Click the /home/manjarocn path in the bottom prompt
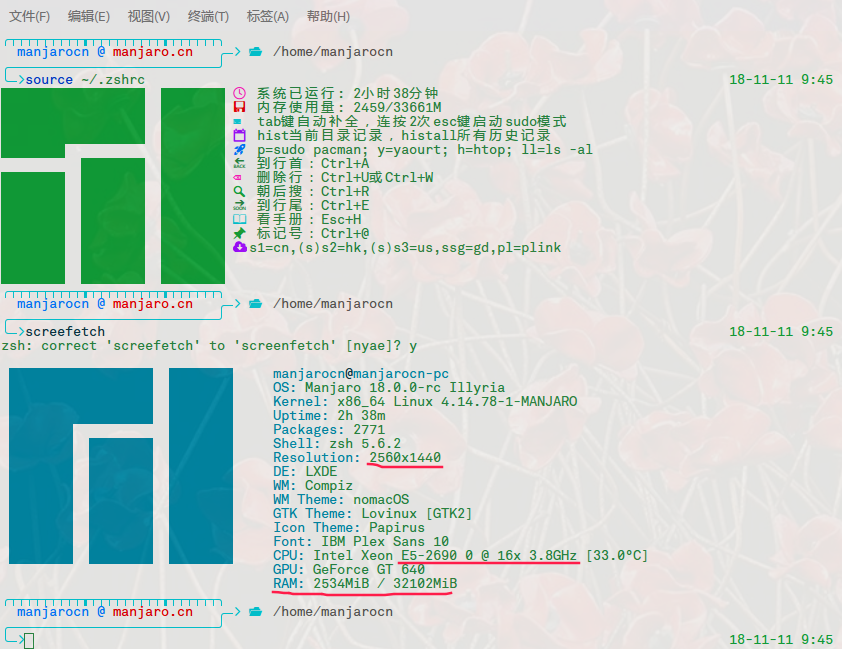The height and width of the screenshot is (649, 842). pos(333,611)
